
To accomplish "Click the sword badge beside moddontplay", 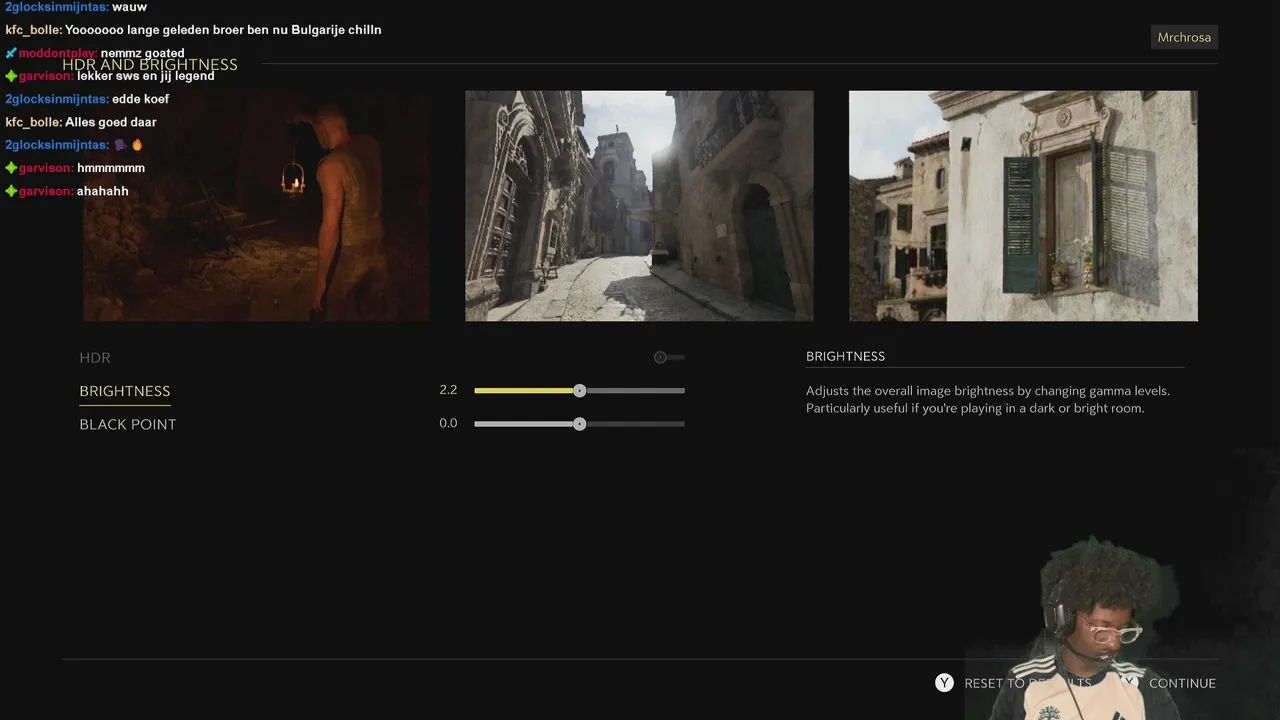I will [x=11, y=53].
